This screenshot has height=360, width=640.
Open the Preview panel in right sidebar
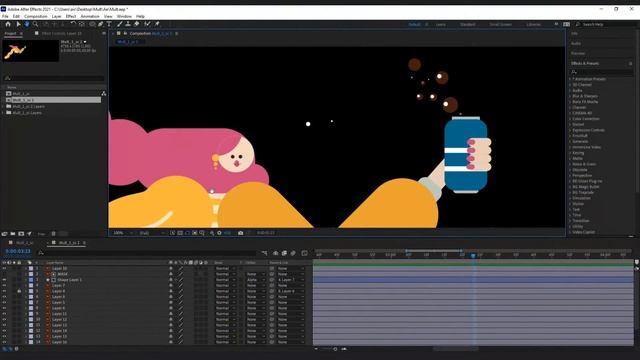pyautogui.click(x=578, y=53)
